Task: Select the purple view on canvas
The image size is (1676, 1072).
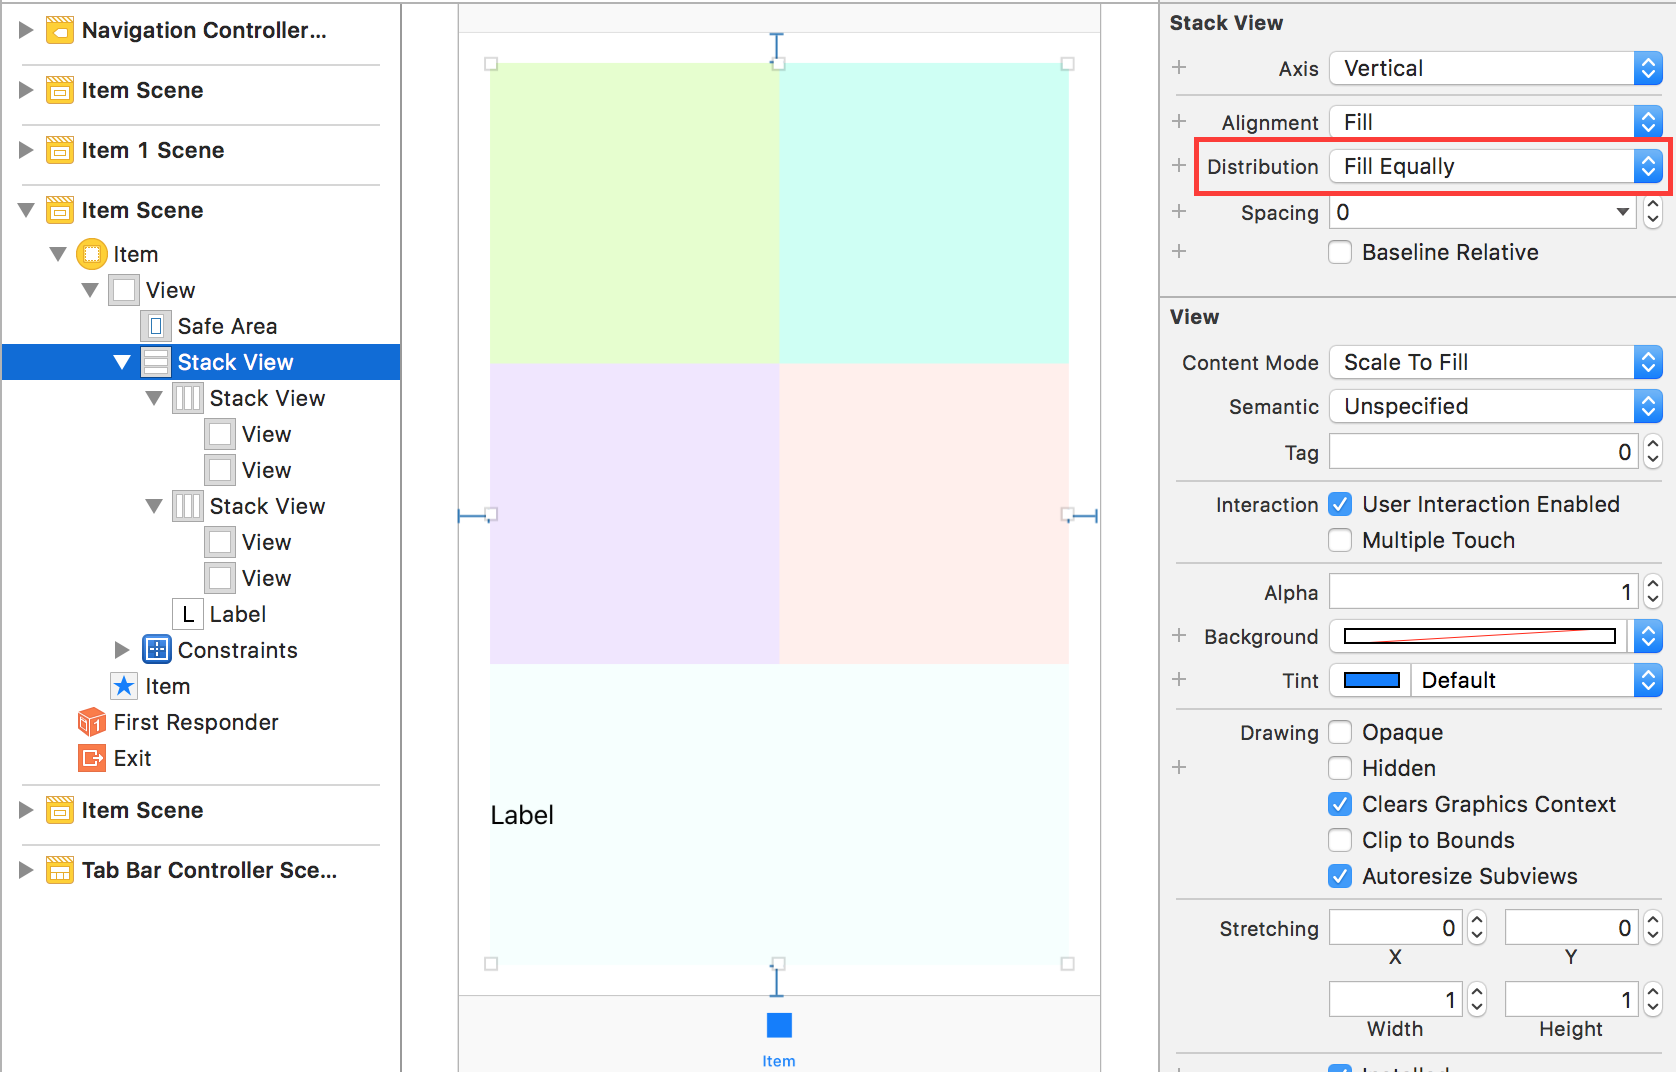Action: [x=634, y=513]
